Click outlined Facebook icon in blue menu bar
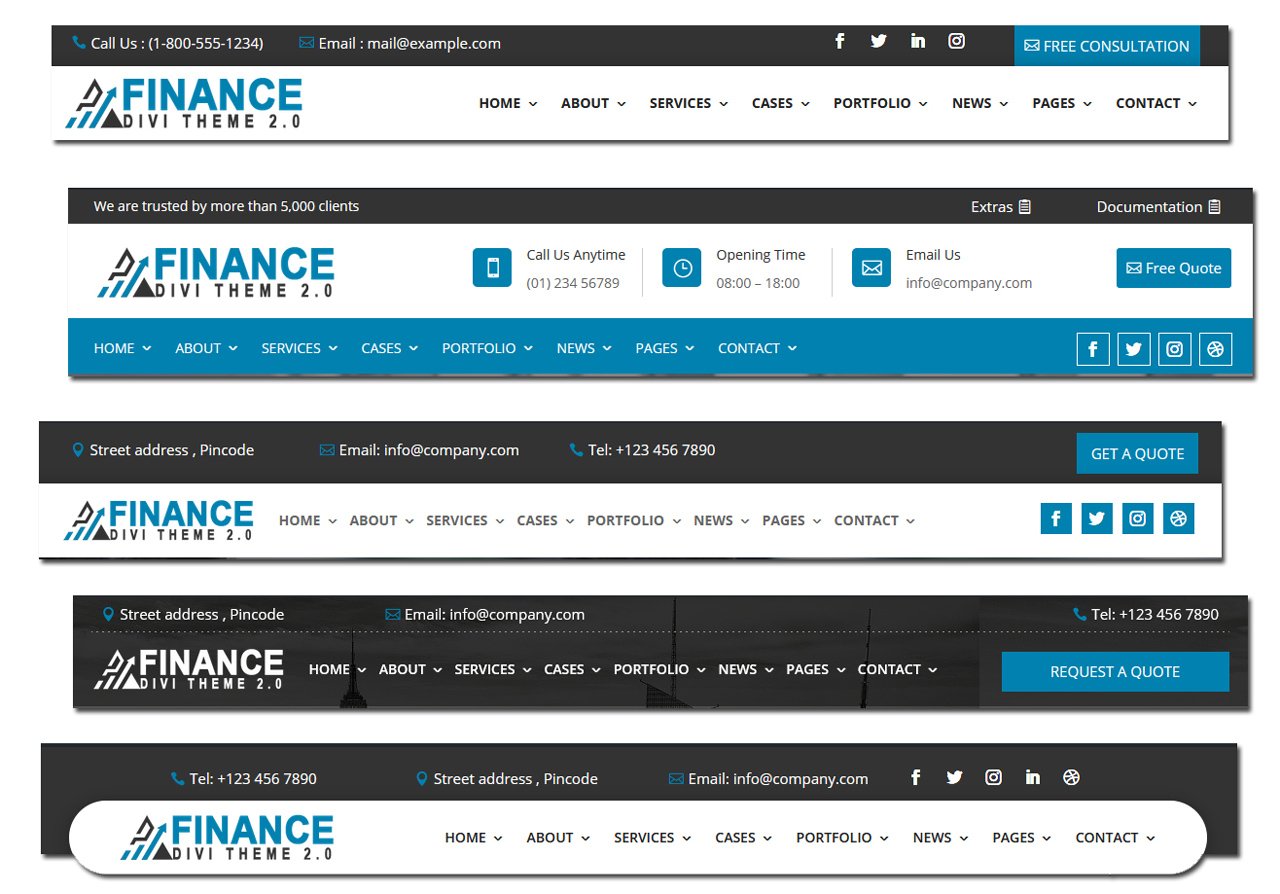The width and height of the screenshot is (1280, 894). pos(1093,349)
